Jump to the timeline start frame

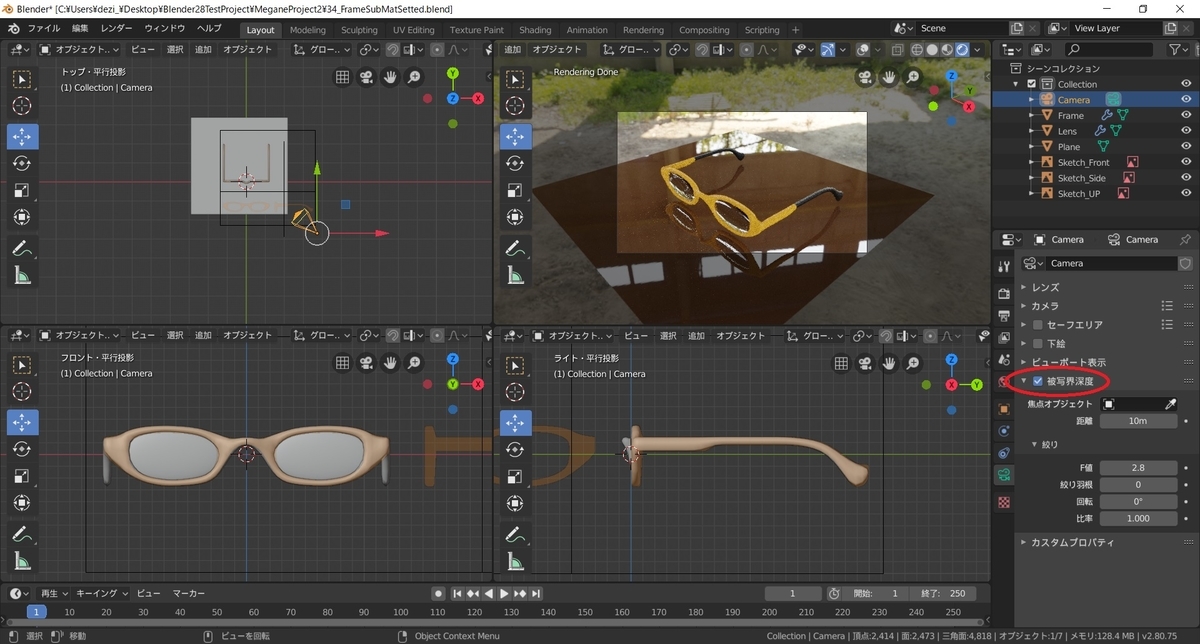tap(456, 593)
